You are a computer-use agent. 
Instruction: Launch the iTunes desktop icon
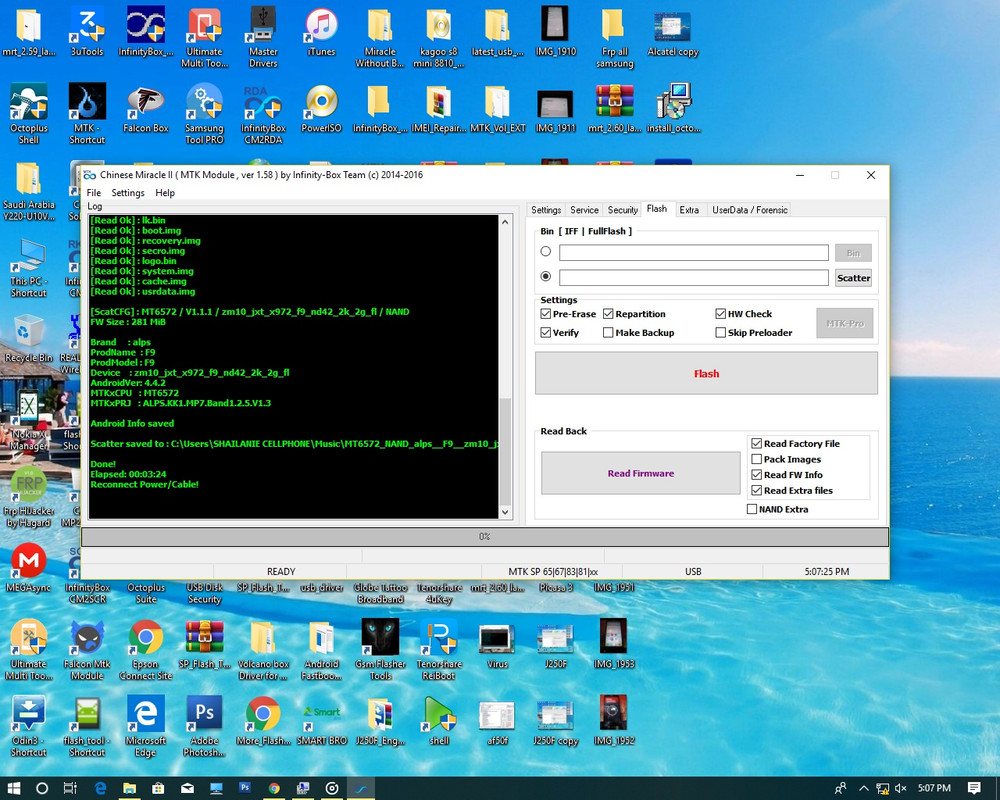[x=321, y=32]
